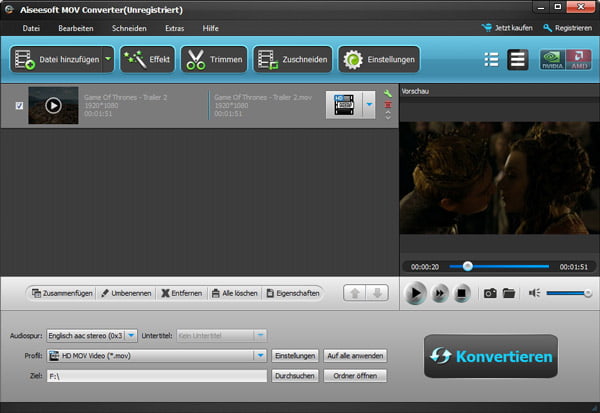The image size is (600, 413).
Task: Open the Schneiden menu
Action: click(x=129, y=28)
